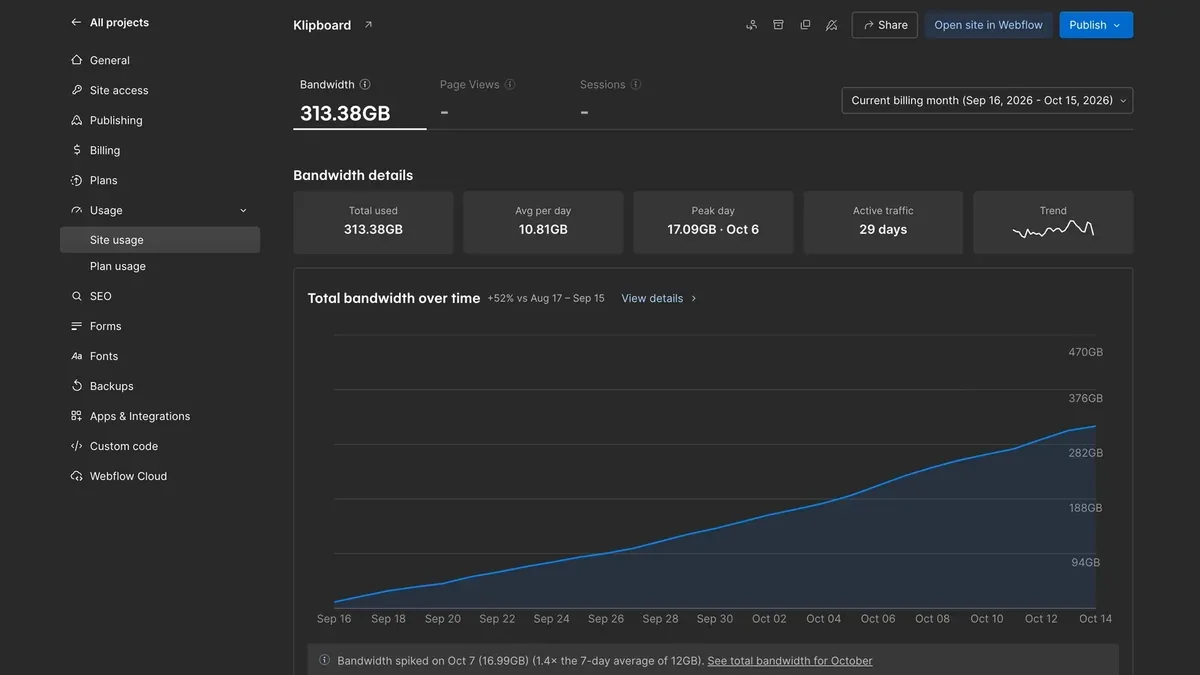This screenshot has width=1200, height=675.
Task: Click the Oct 06 axis label
Action: (878, 619)
